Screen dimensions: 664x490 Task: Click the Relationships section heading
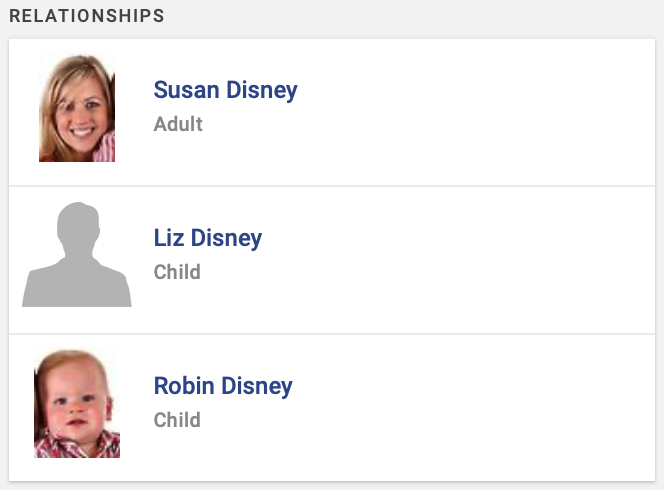[87, 16]
